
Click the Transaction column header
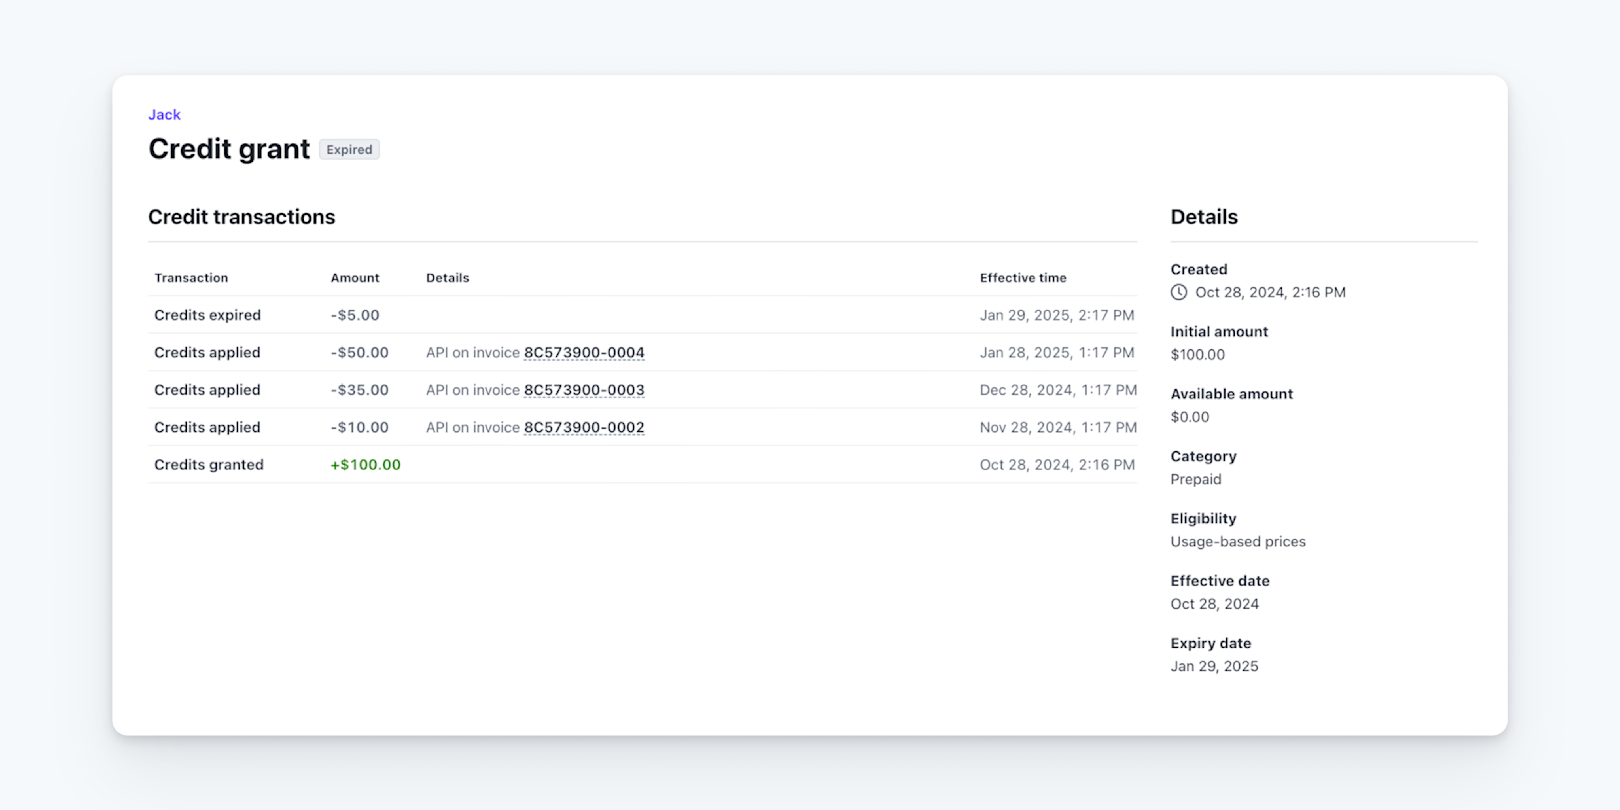pyautogui.click(x=191, y=278)
